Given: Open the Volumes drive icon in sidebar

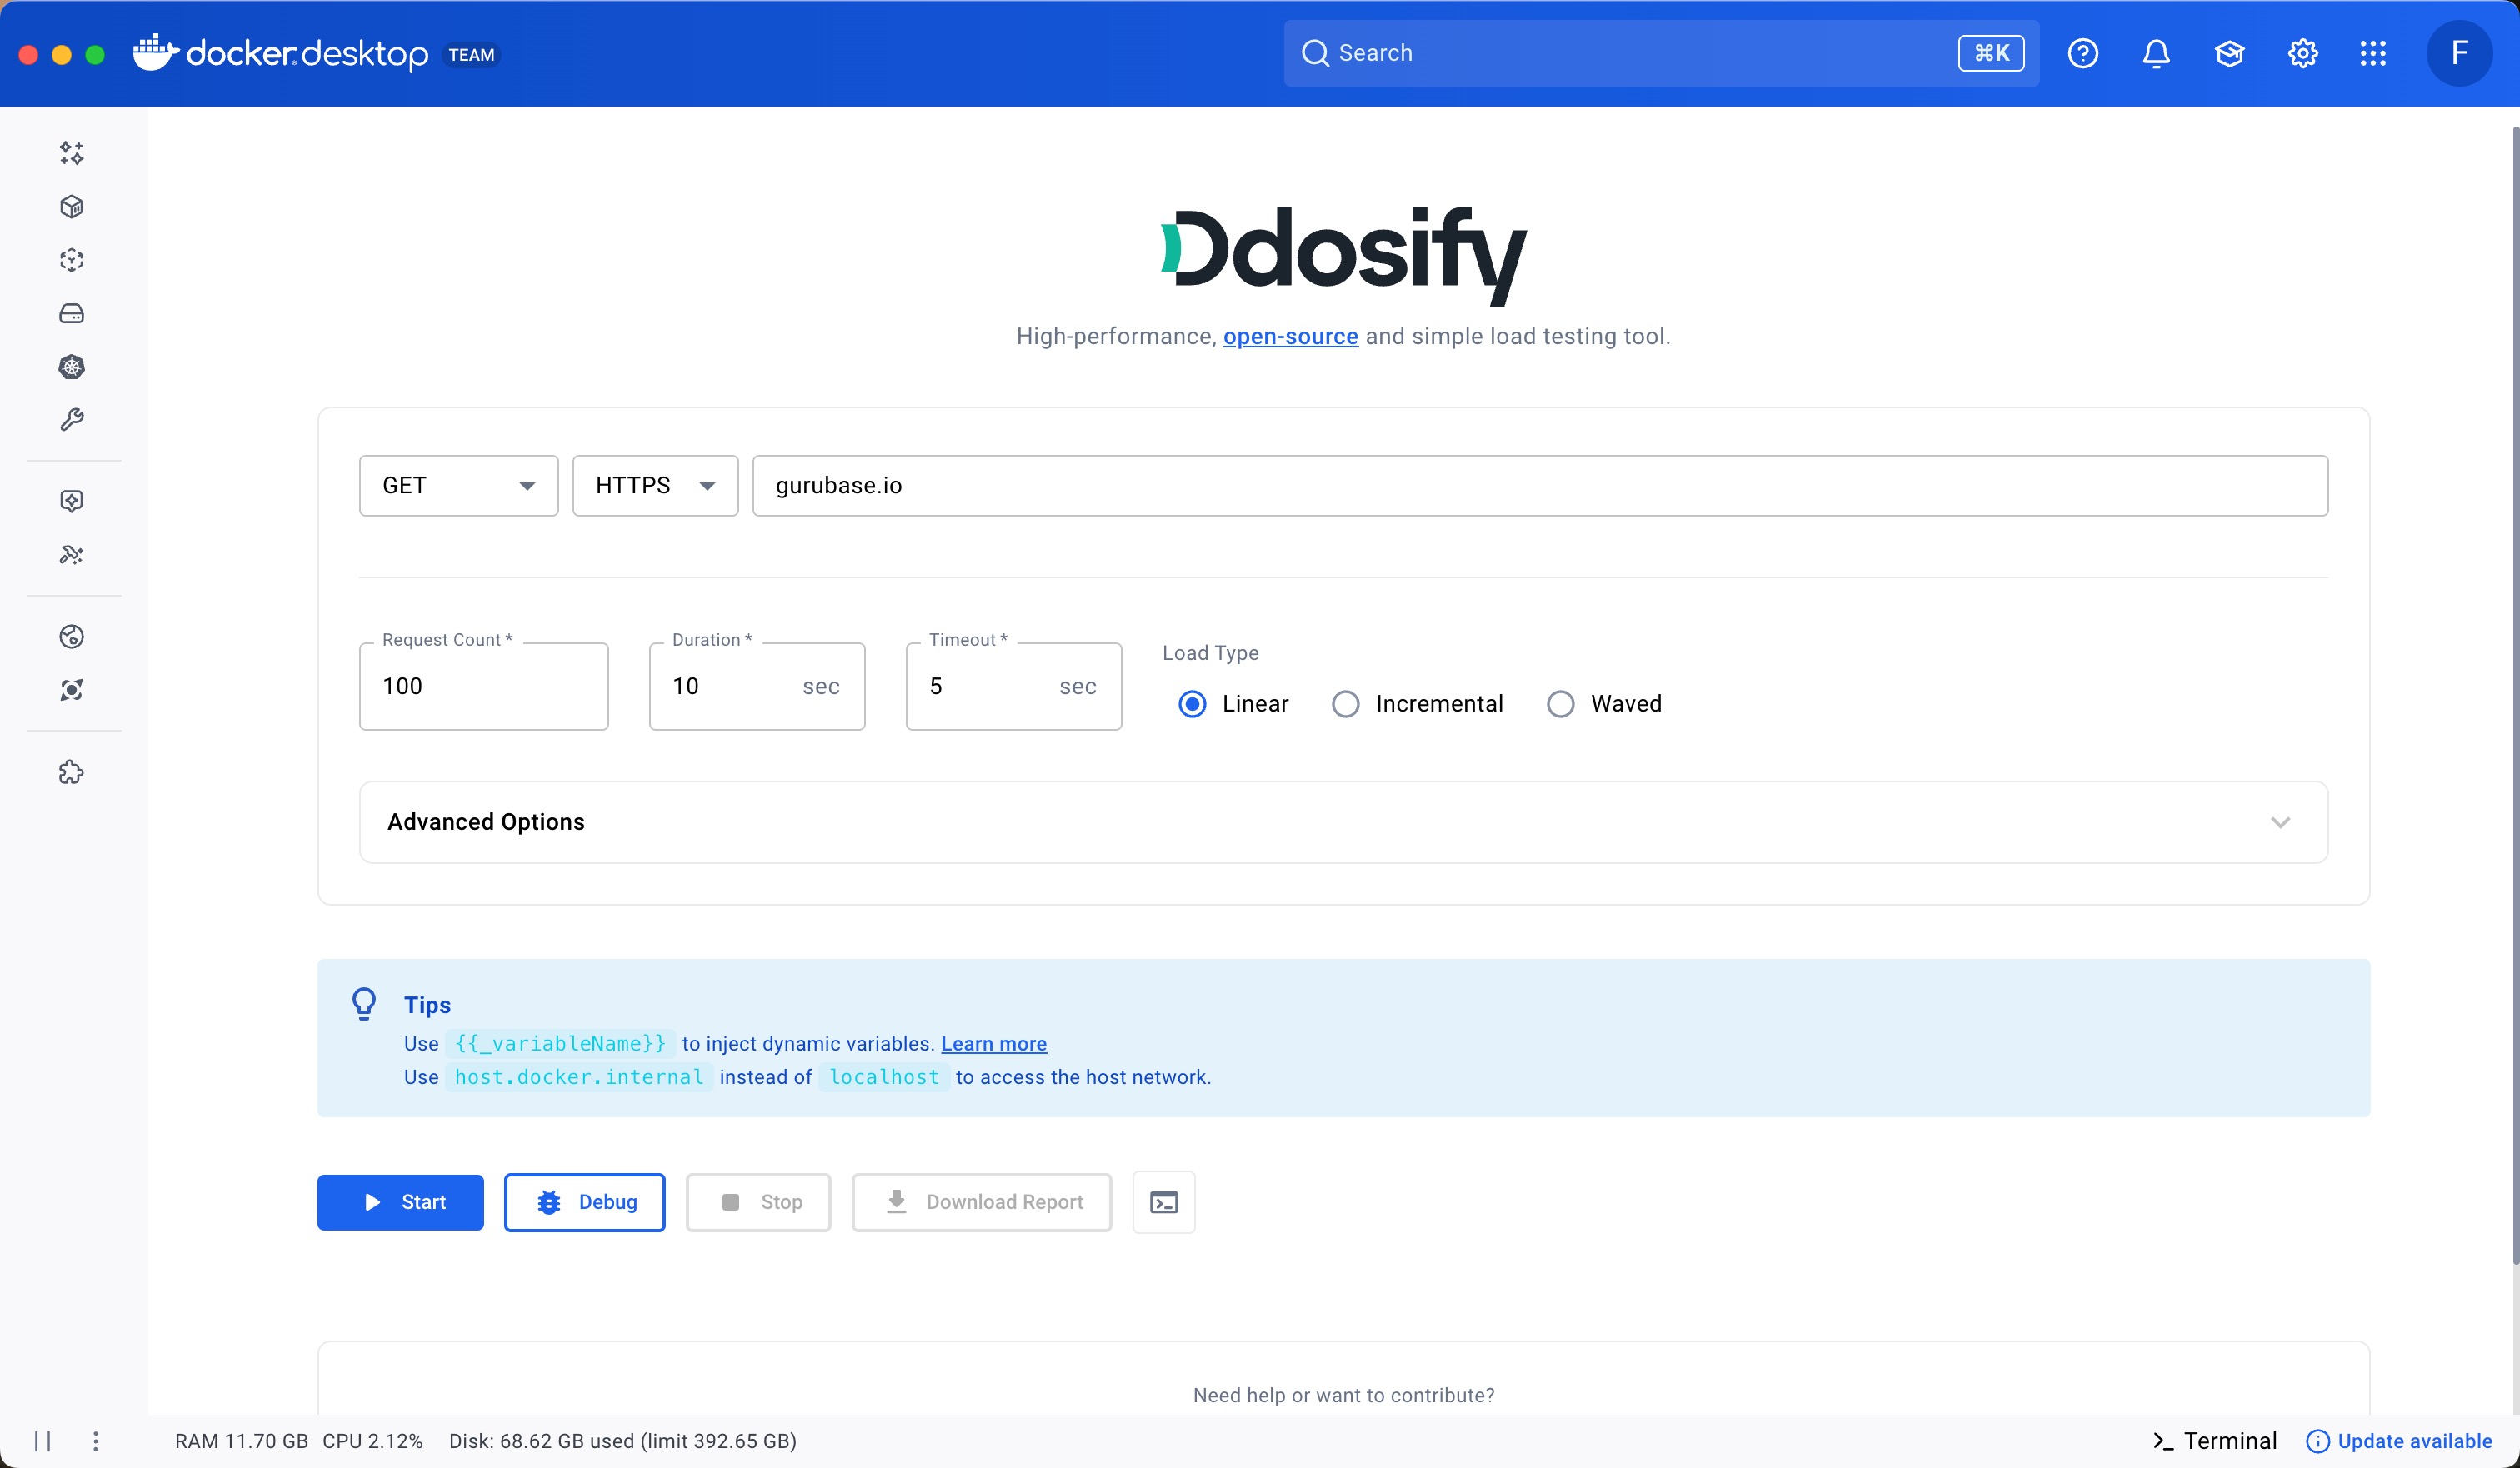Looking at the screenshot, I should pyautogui.click(x=71, y=314).
